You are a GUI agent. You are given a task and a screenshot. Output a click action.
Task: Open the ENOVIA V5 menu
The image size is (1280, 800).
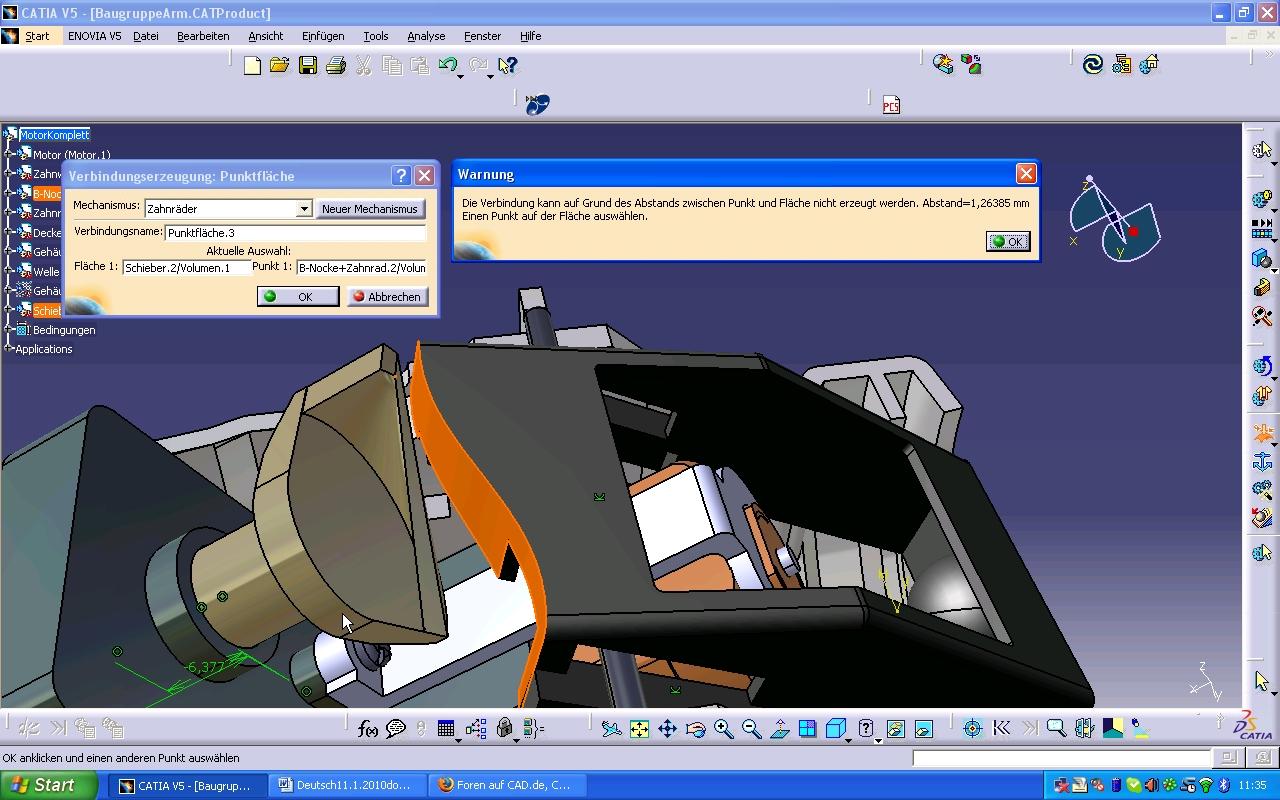coord(95,36)
